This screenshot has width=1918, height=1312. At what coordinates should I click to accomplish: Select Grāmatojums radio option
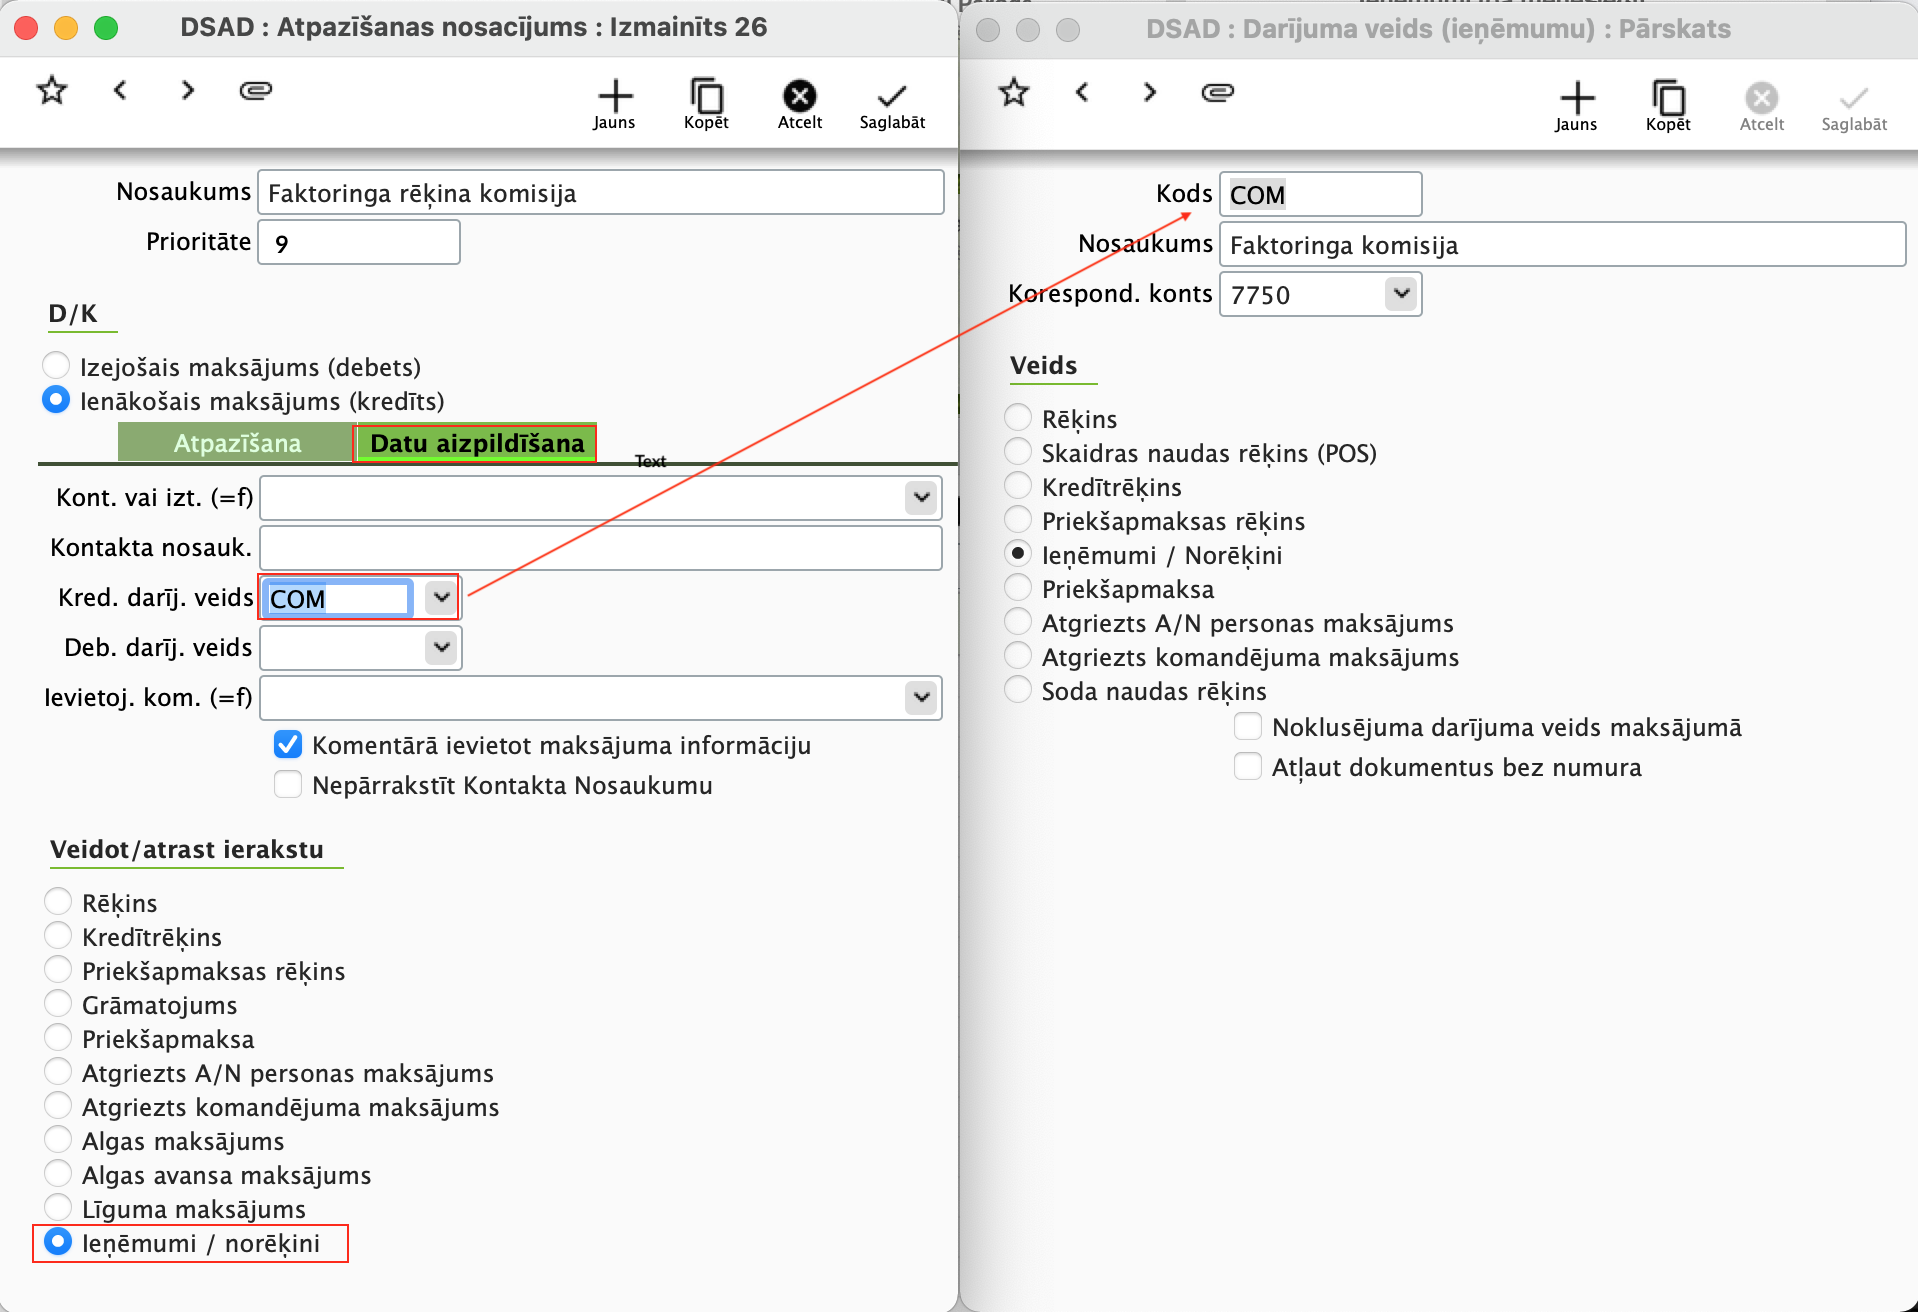point(58,1004)
